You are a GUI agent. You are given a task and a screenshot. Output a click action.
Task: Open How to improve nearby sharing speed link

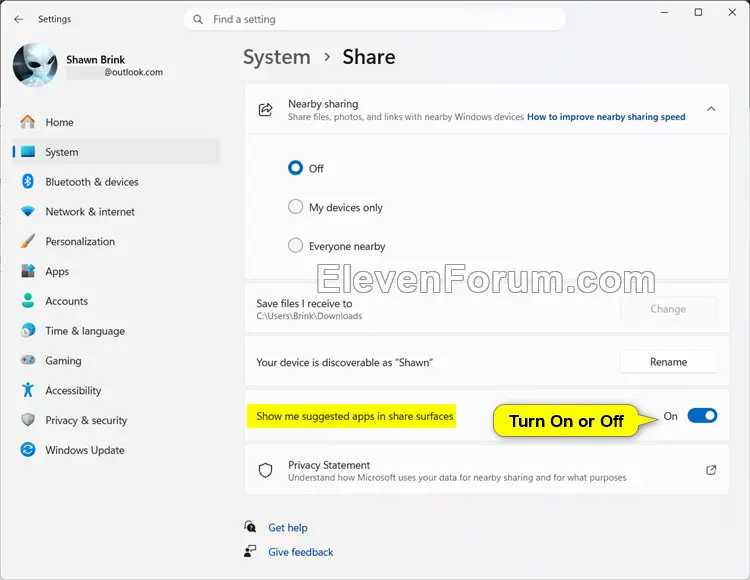(x=606, y=117)
